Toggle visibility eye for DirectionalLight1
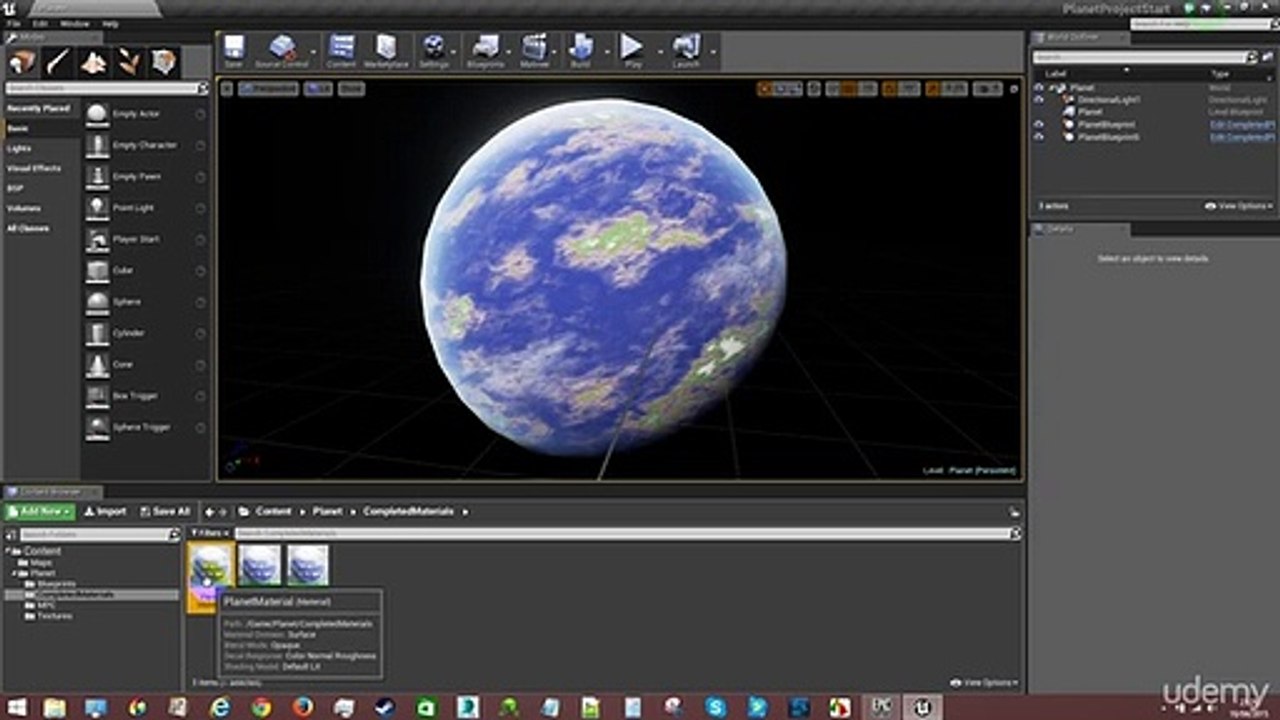 tap(1039, 100)
